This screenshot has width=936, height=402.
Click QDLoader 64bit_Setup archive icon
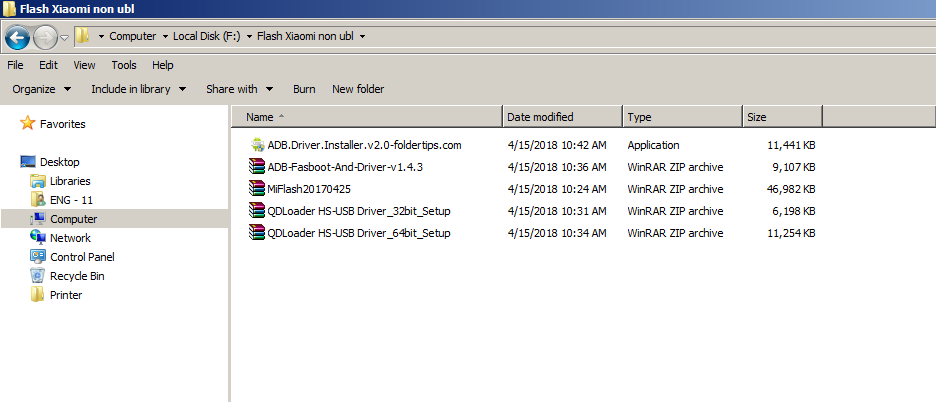click(x=257, y=233)
